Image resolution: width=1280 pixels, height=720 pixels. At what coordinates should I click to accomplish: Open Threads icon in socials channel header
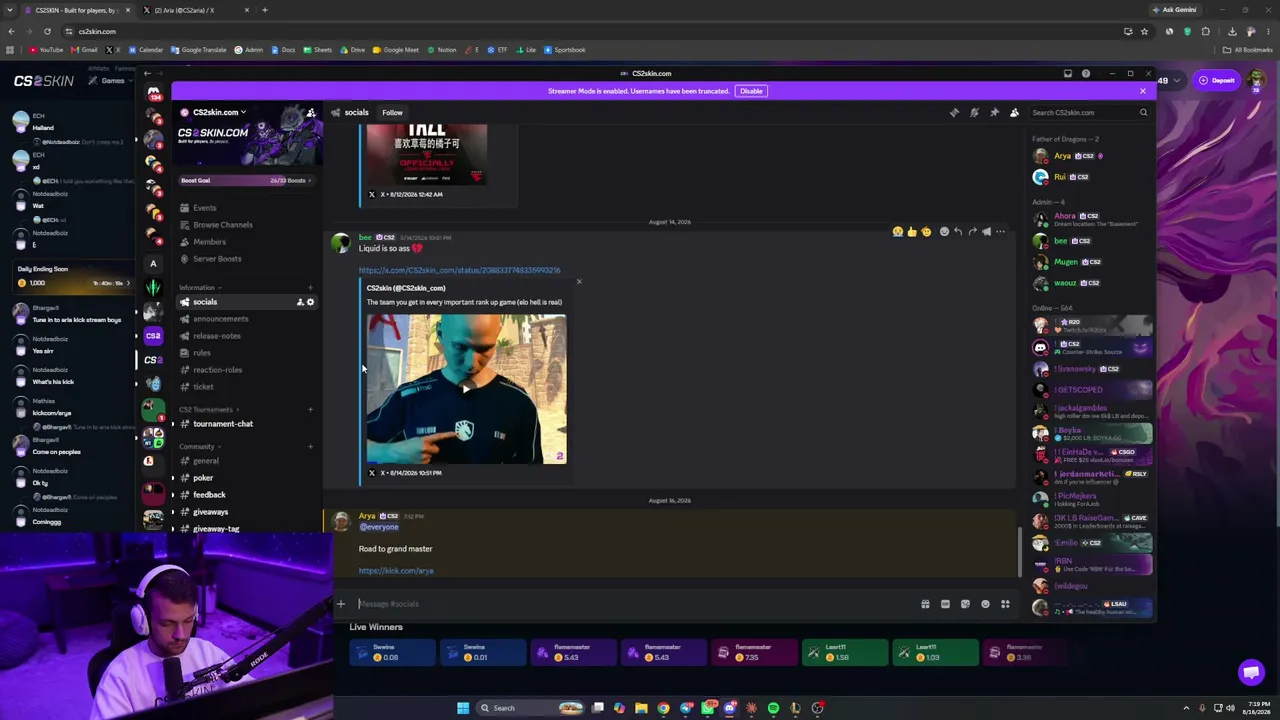coord(954,113)
